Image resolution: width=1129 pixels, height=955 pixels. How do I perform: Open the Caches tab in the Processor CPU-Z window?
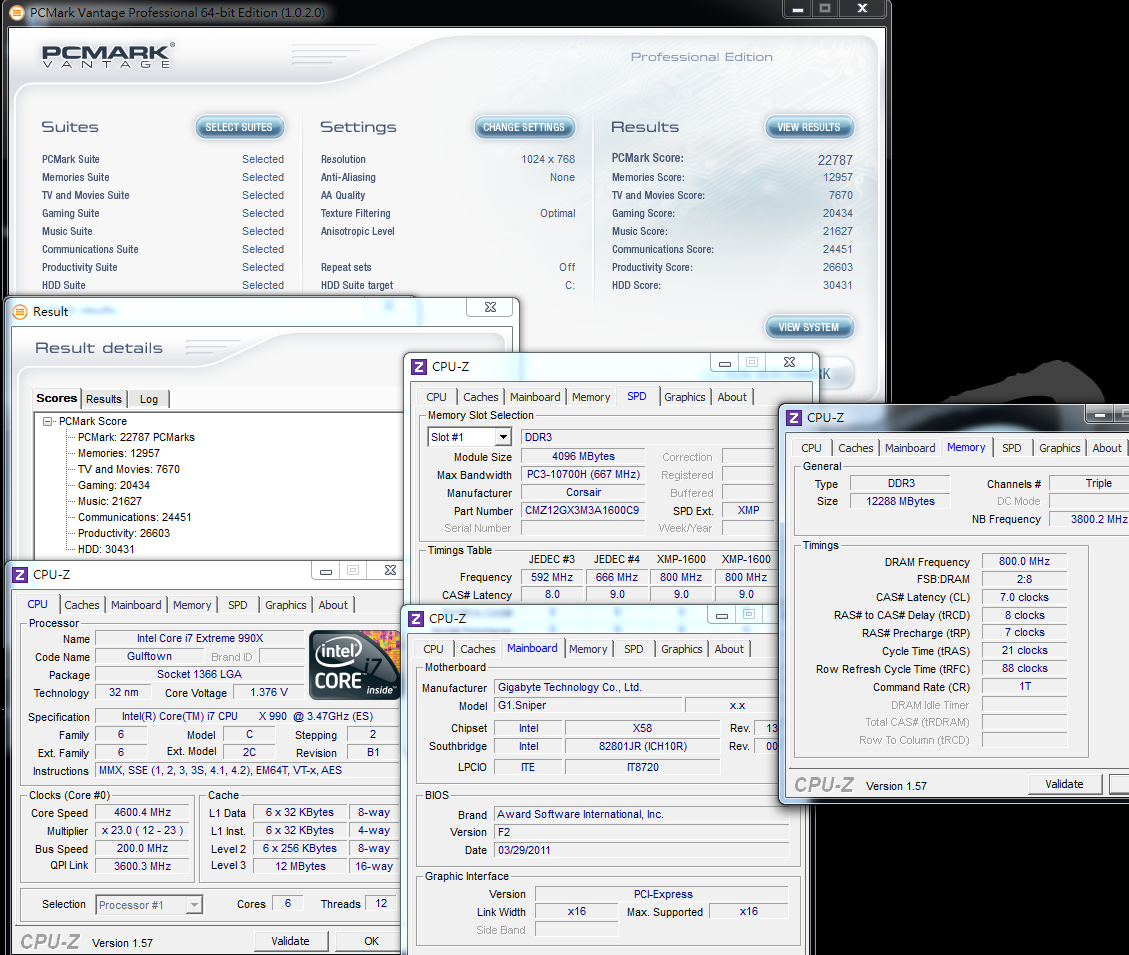pos(82,605)
